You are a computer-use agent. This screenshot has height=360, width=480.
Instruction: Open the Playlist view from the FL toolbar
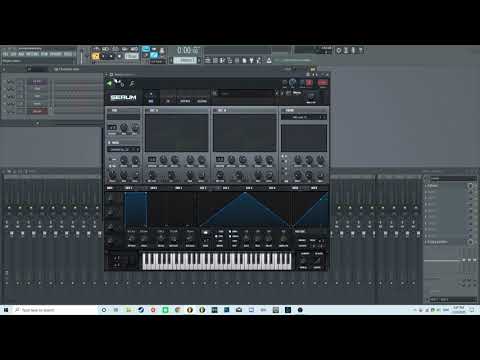click(208, 60)
